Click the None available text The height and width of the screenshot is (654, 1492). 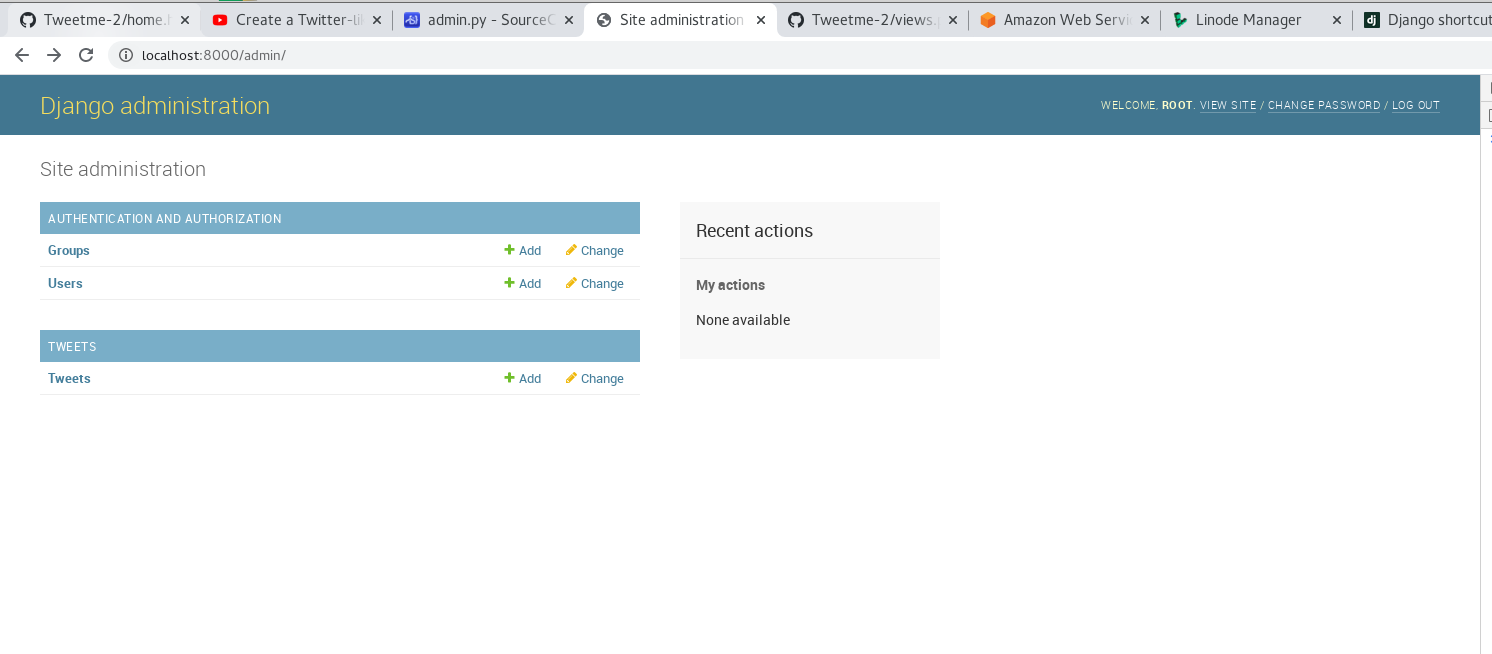[743, 320]
